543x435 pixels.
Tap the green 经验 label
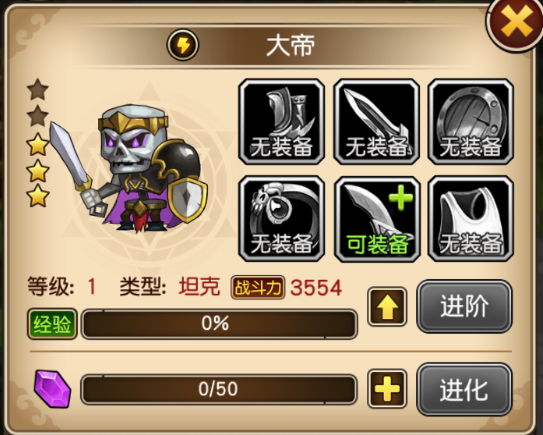pos(52,324)
